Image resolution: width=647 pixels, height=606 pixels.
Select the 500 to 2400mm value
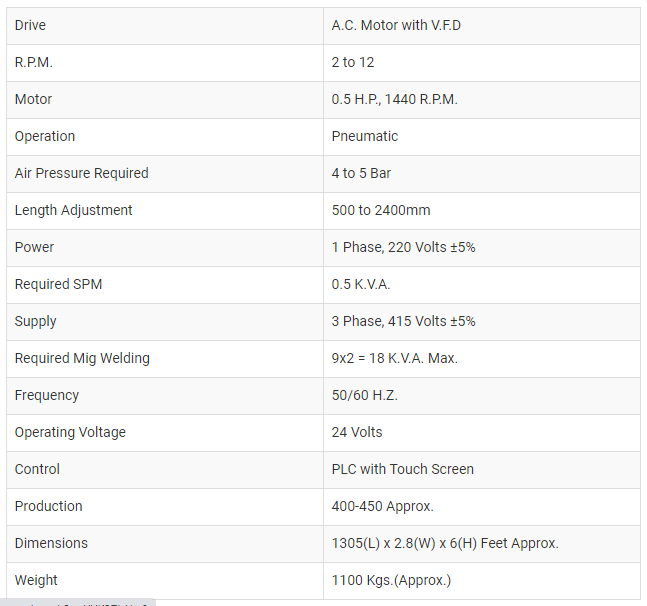pyautogui.click(x=381, y=210)
